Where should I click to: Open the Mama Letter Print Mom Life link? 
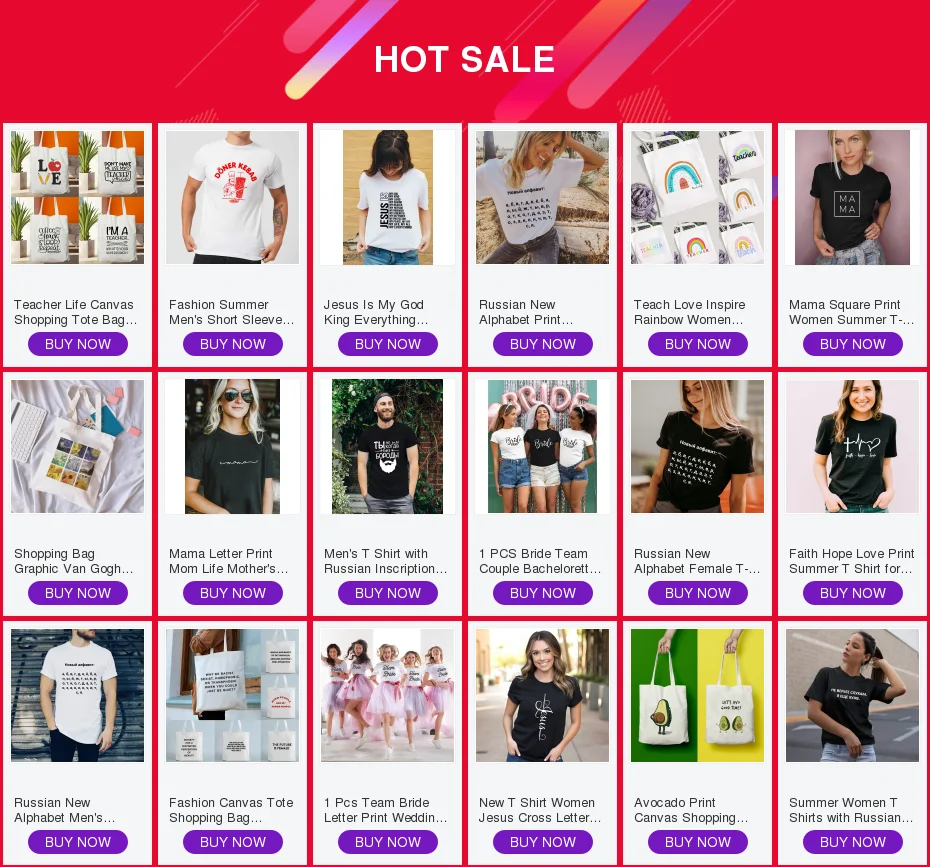[228, 561]
